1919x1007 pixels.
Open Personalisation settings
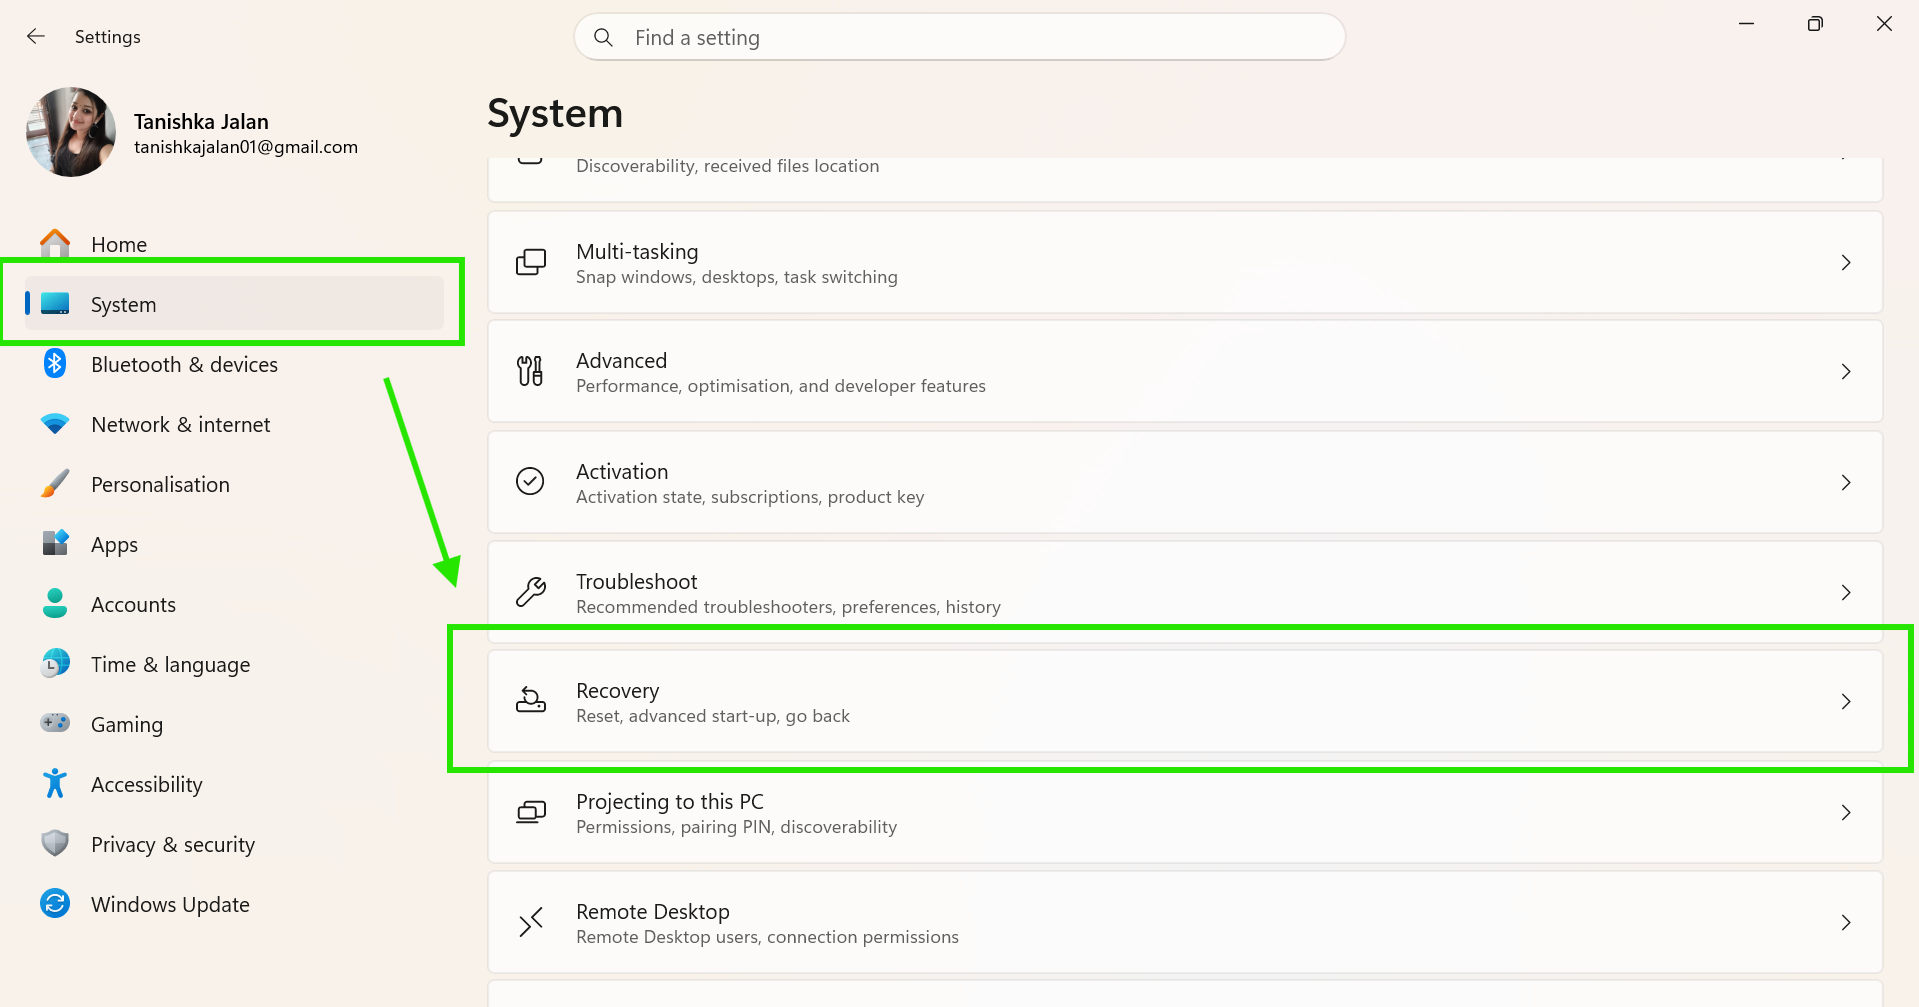tap(234, 484)
